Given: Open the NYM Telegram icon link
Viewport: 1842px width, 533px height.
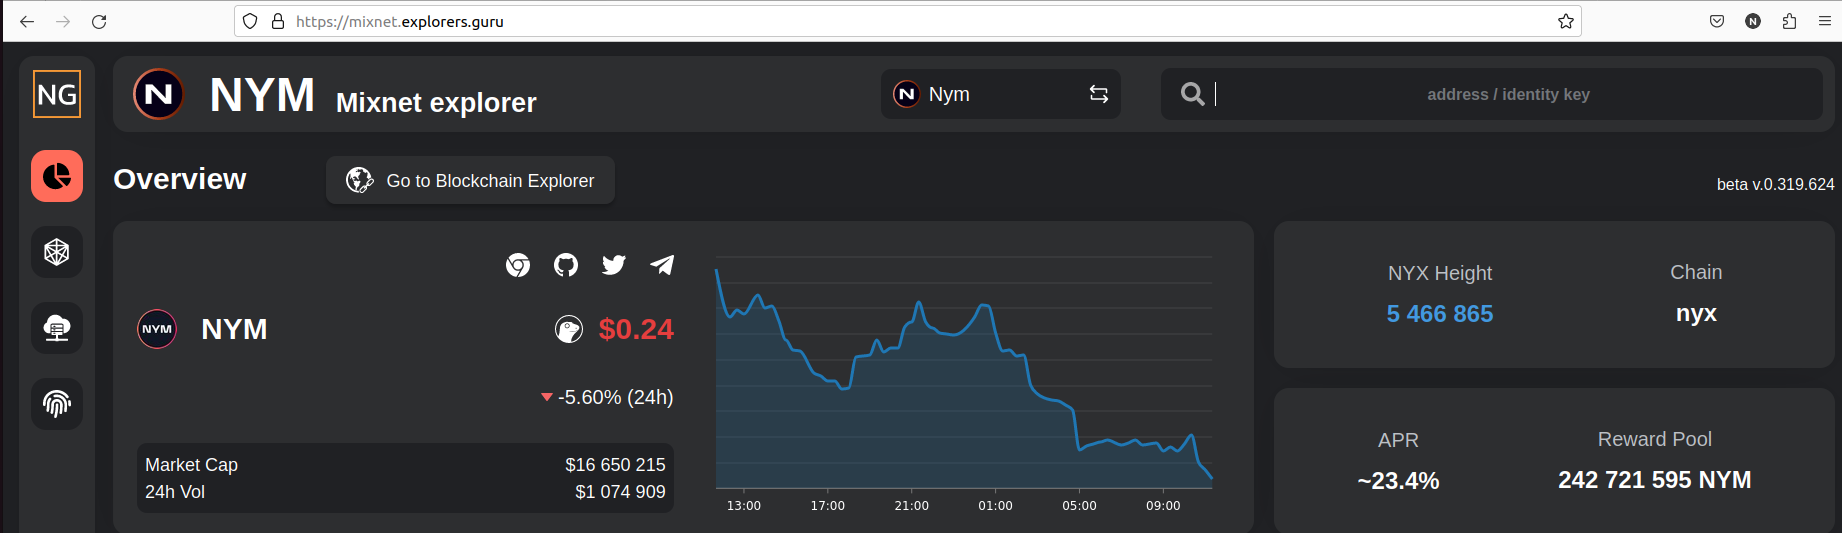Looking at the screenshot, I should coord(662,265).
